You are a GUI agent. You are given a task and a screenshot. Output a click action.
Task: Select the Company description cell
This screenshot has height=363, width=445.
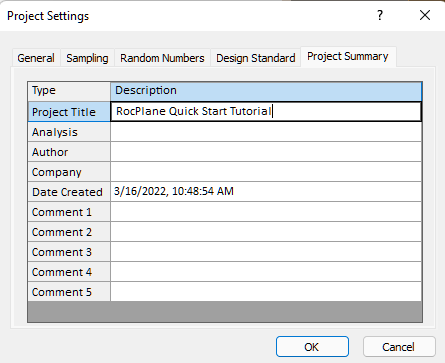coord(266,172)
